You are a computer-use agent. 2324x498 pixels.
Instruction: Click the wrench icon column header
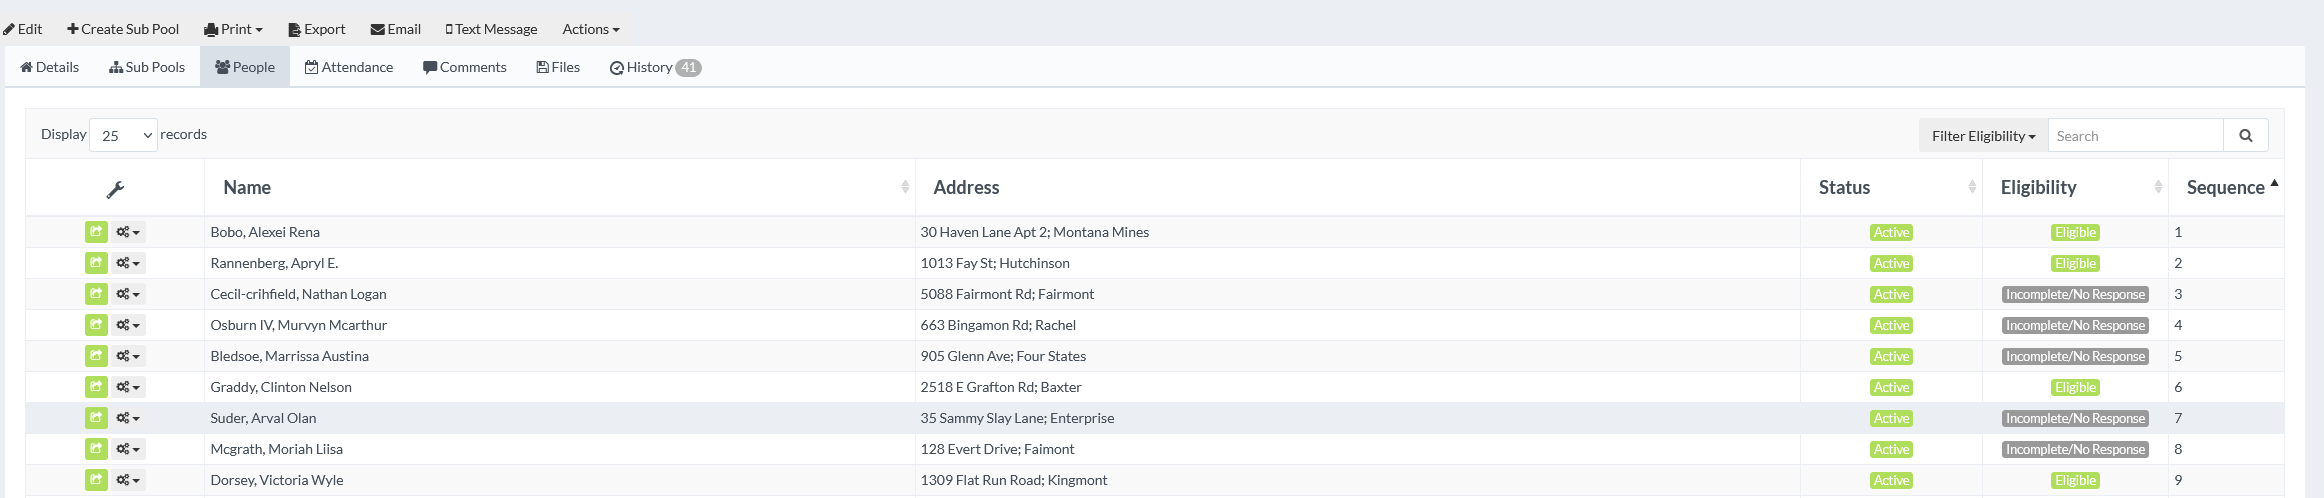coord(115,189)
